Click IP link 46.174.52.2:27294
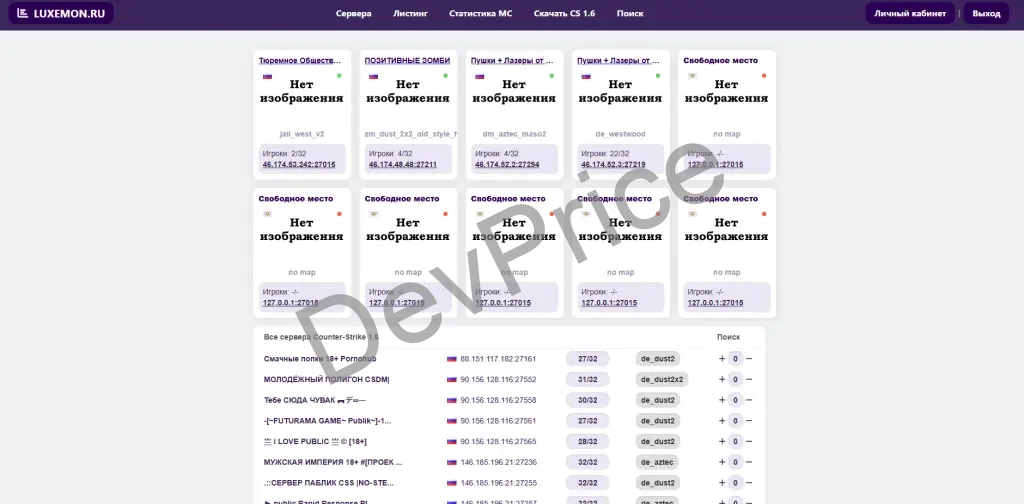The height and width of the screenshot is (504, 1024). (x=507, y=165)
